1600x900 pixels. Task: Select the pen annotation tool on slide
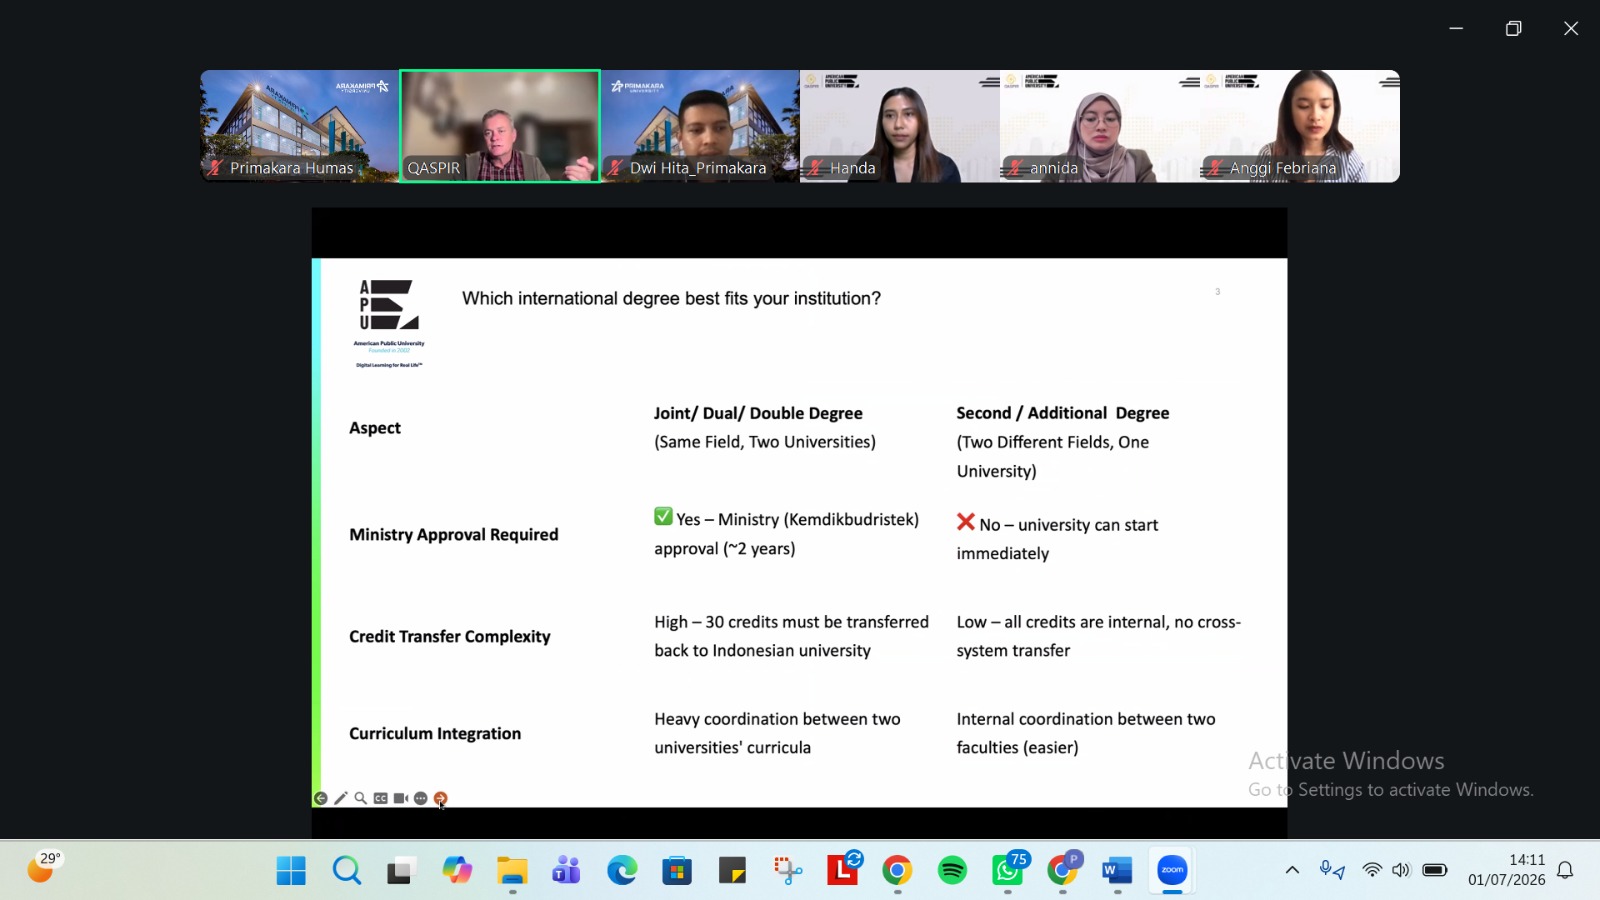(x=341, y=798)
